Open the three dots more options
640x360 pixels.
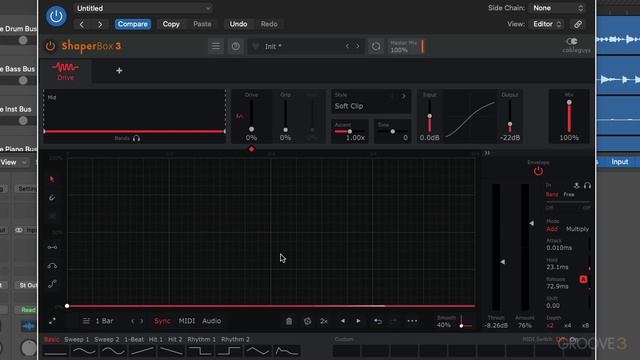(x=412, y=321)
